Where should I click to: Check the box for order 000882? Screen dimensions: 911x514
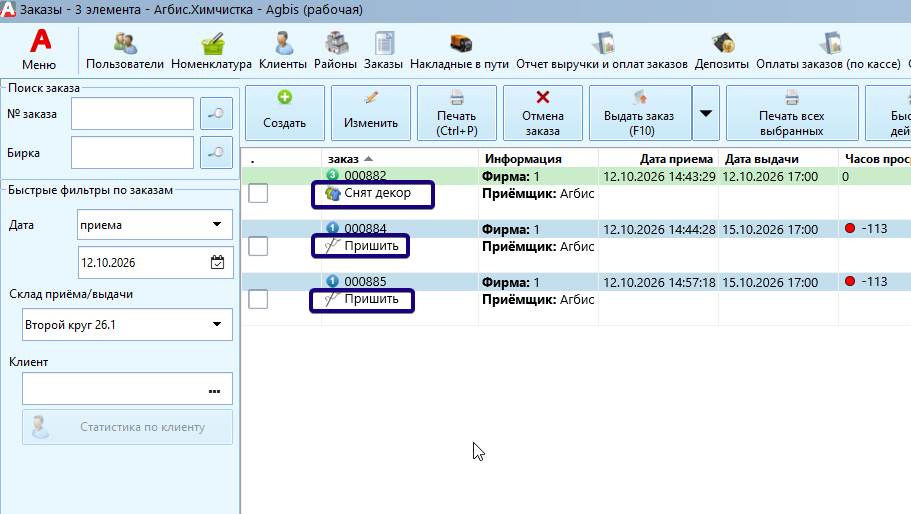click(x=258, y=193)
